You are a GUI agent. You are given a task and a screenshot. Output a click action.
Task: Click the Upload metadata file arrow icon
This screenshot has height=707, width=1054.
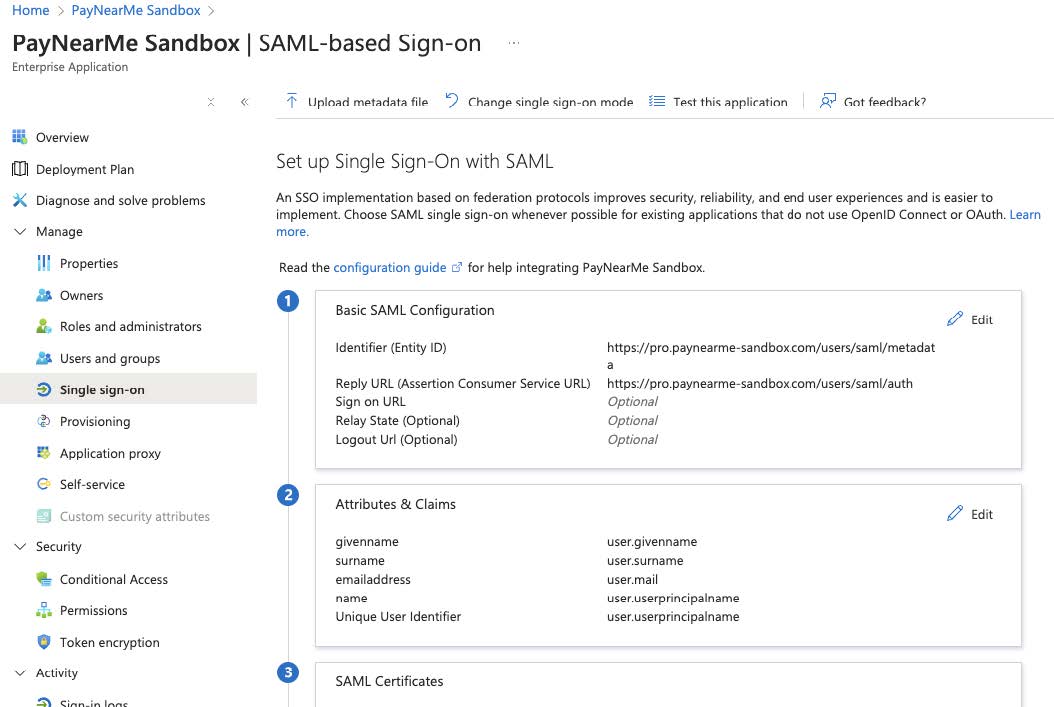click(292, 101)
